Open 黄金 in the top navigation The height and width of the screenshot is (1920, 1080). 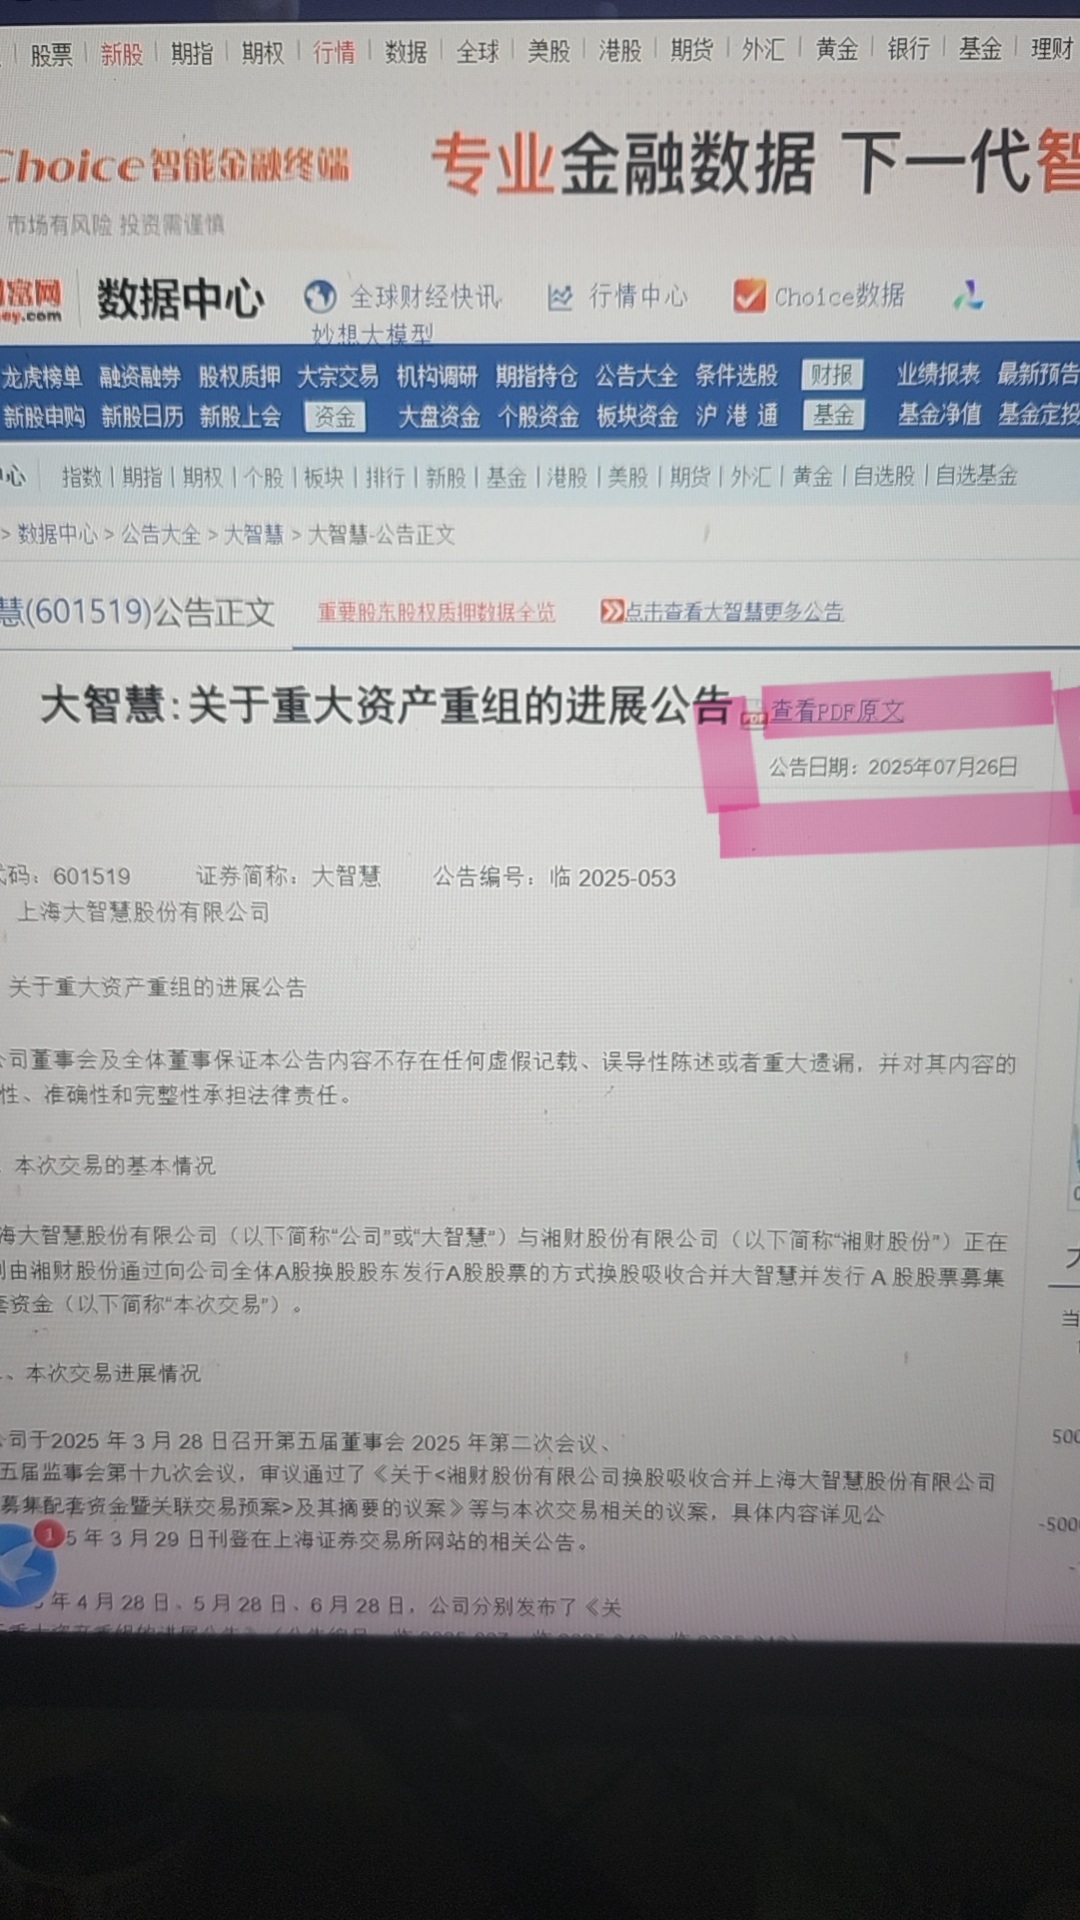pyautogui.click(x=837, y=49)
